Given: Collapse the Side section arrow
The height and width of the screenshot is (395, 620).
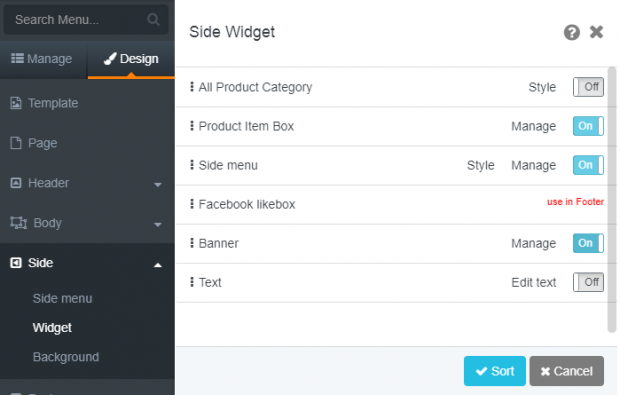Looking at the screenshot, I should coord(158,265).
